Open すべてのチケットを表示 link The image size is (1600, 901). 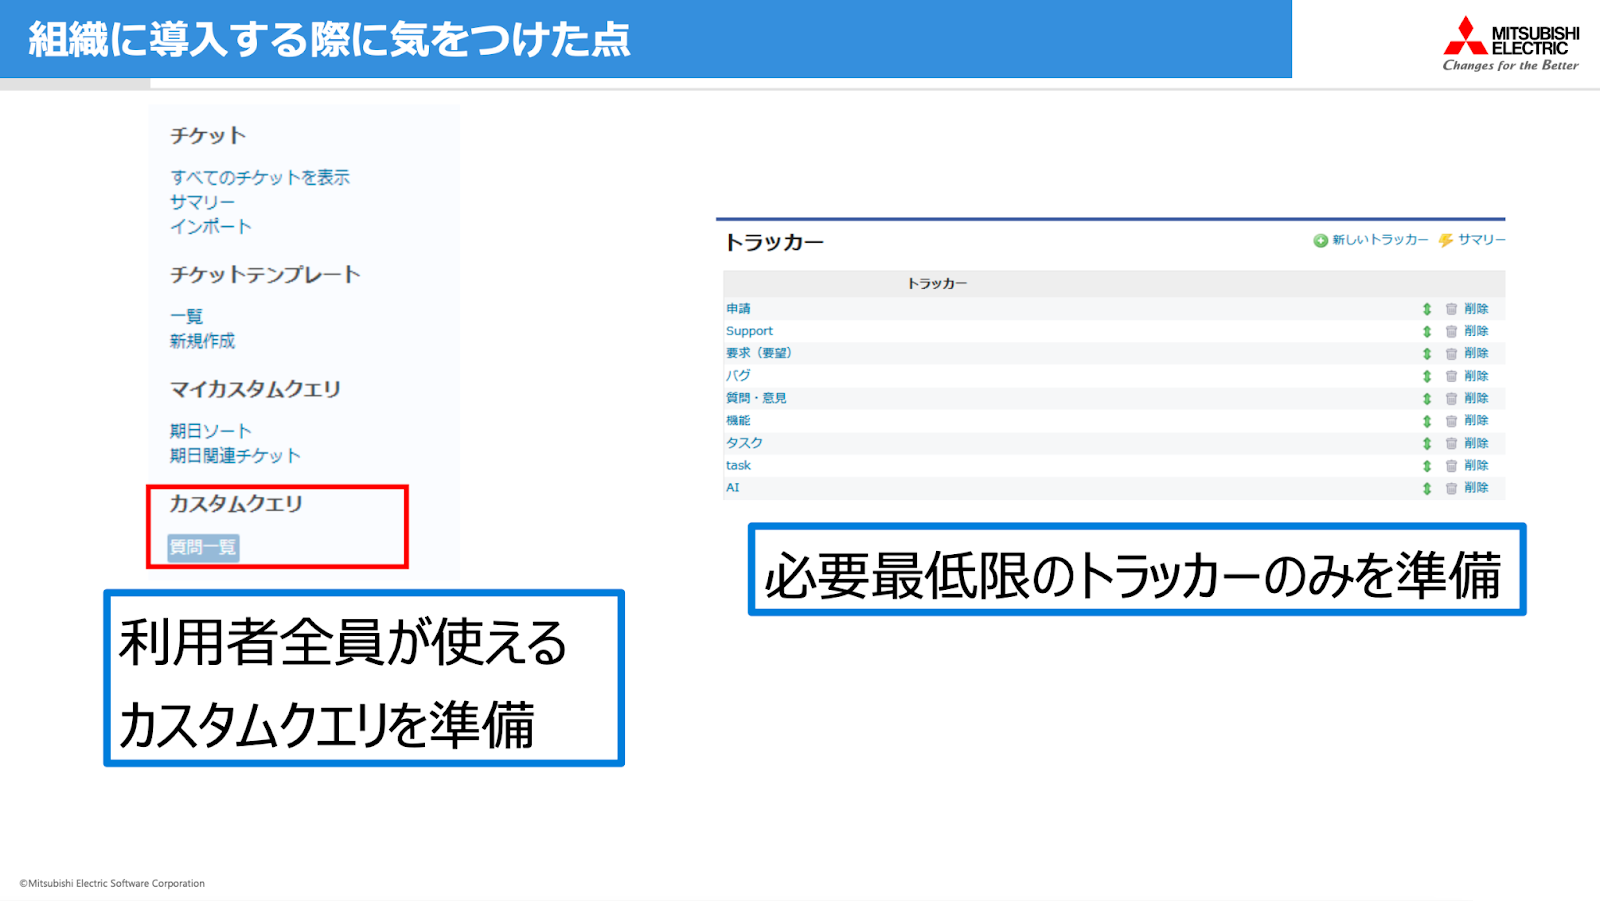point(260,177)
